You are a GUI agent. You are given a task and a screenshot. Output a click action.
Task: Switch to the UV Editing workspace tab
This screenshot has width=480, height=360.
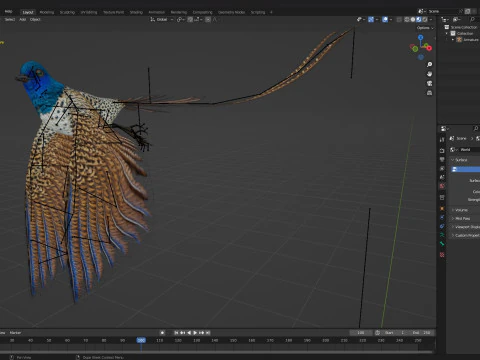point(89,12)
